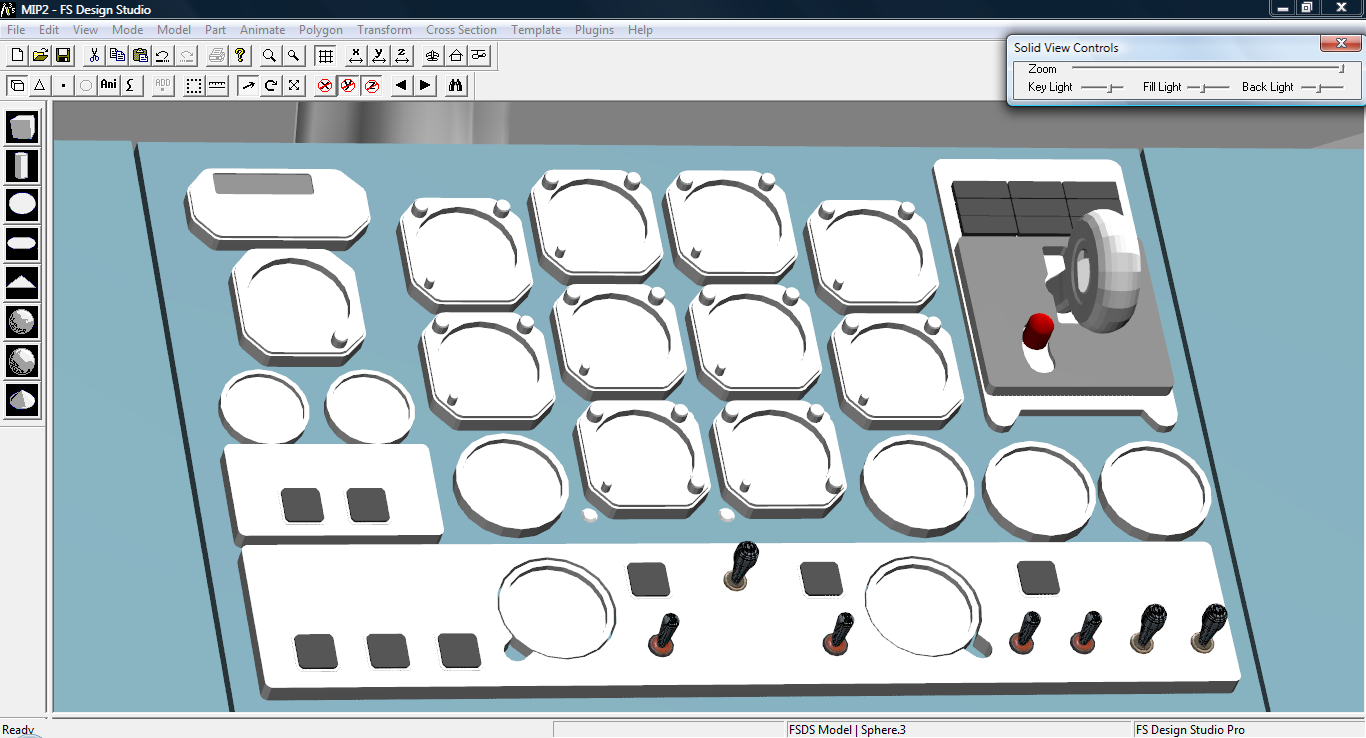Open the Cross Section menu
The image size is (1366, 738).
pyautogui.click(x=462, y=30)
